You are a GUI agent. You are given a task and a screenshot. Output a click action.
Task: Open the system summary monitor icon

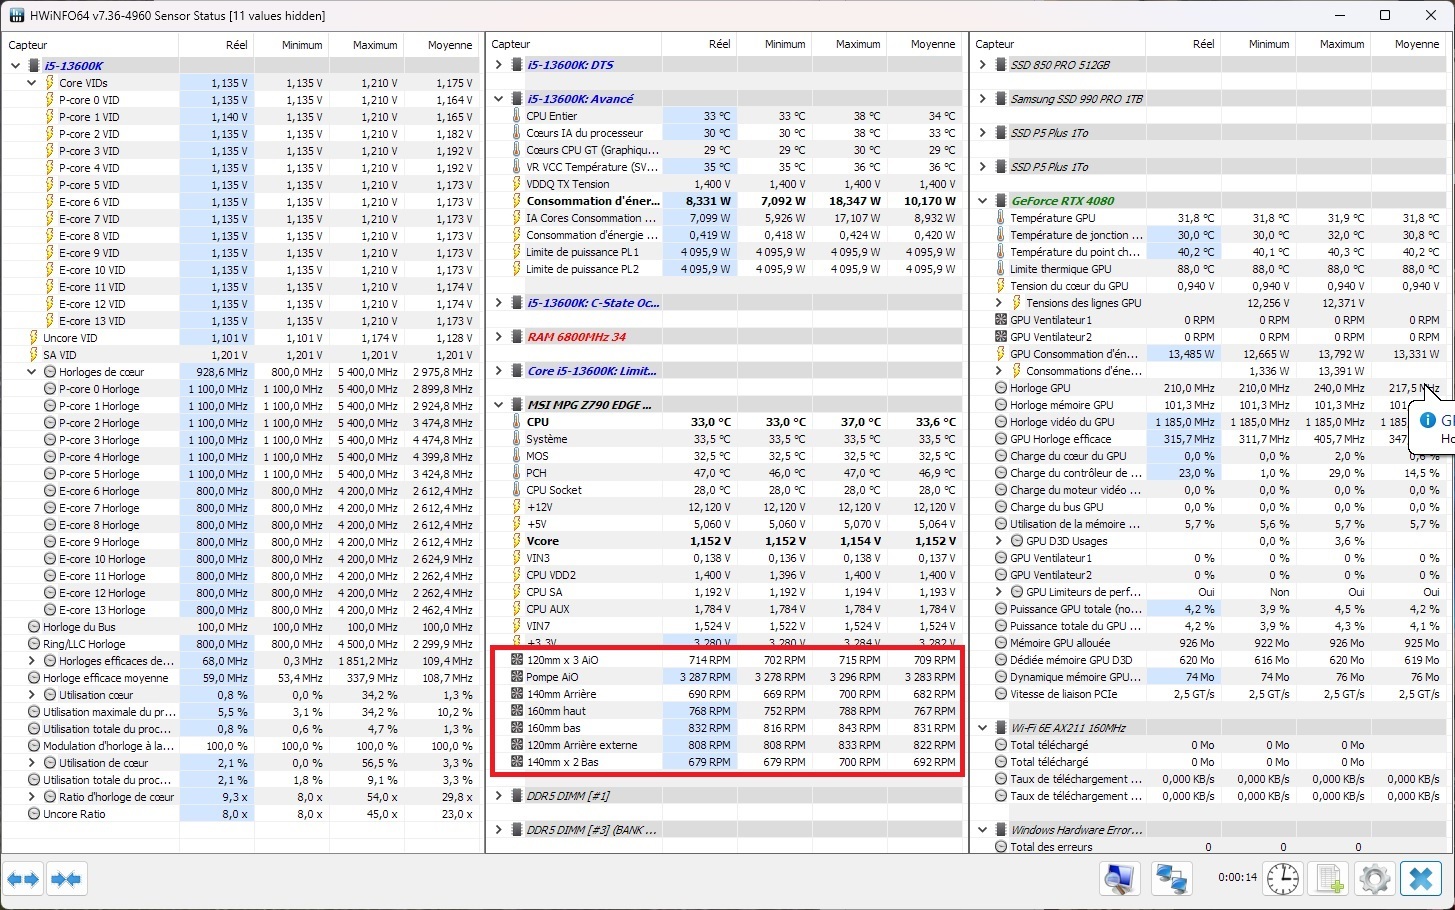1119,879
